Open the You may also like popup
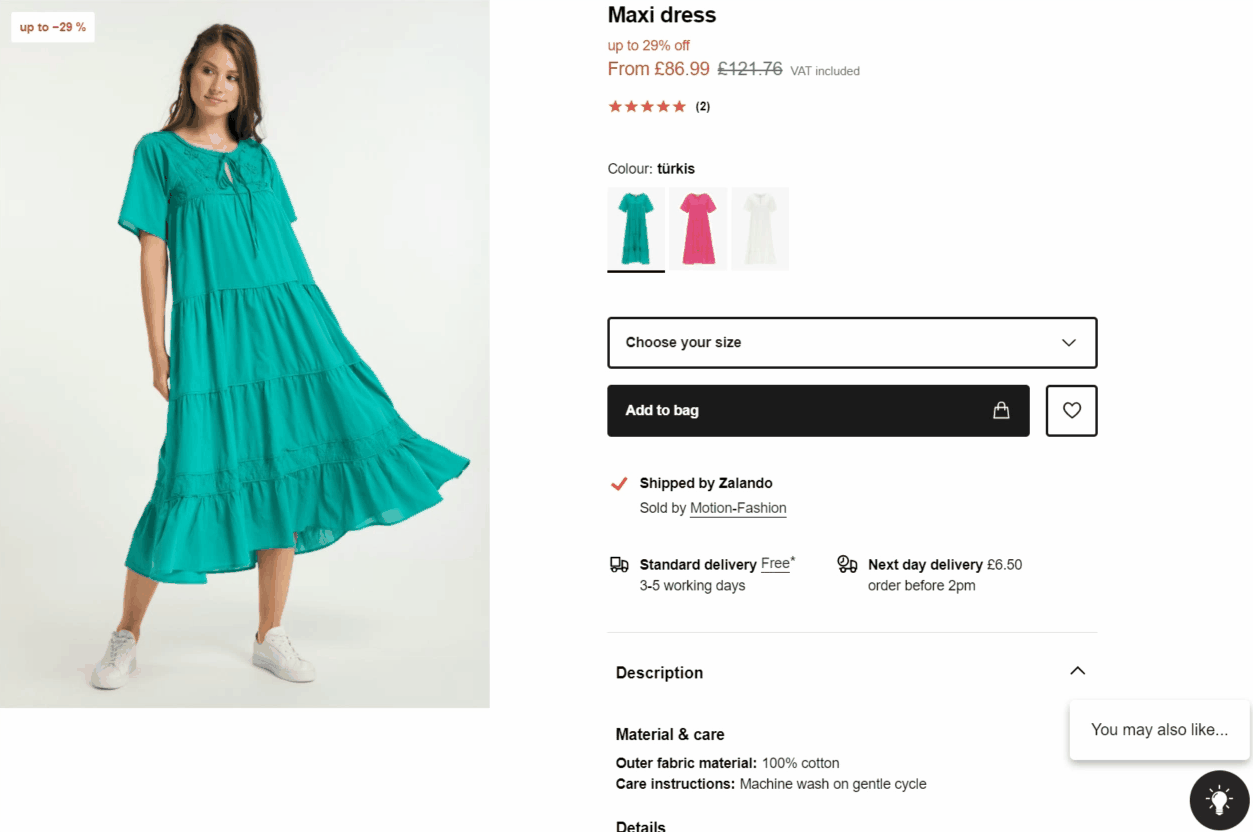 coord(1159,730)
